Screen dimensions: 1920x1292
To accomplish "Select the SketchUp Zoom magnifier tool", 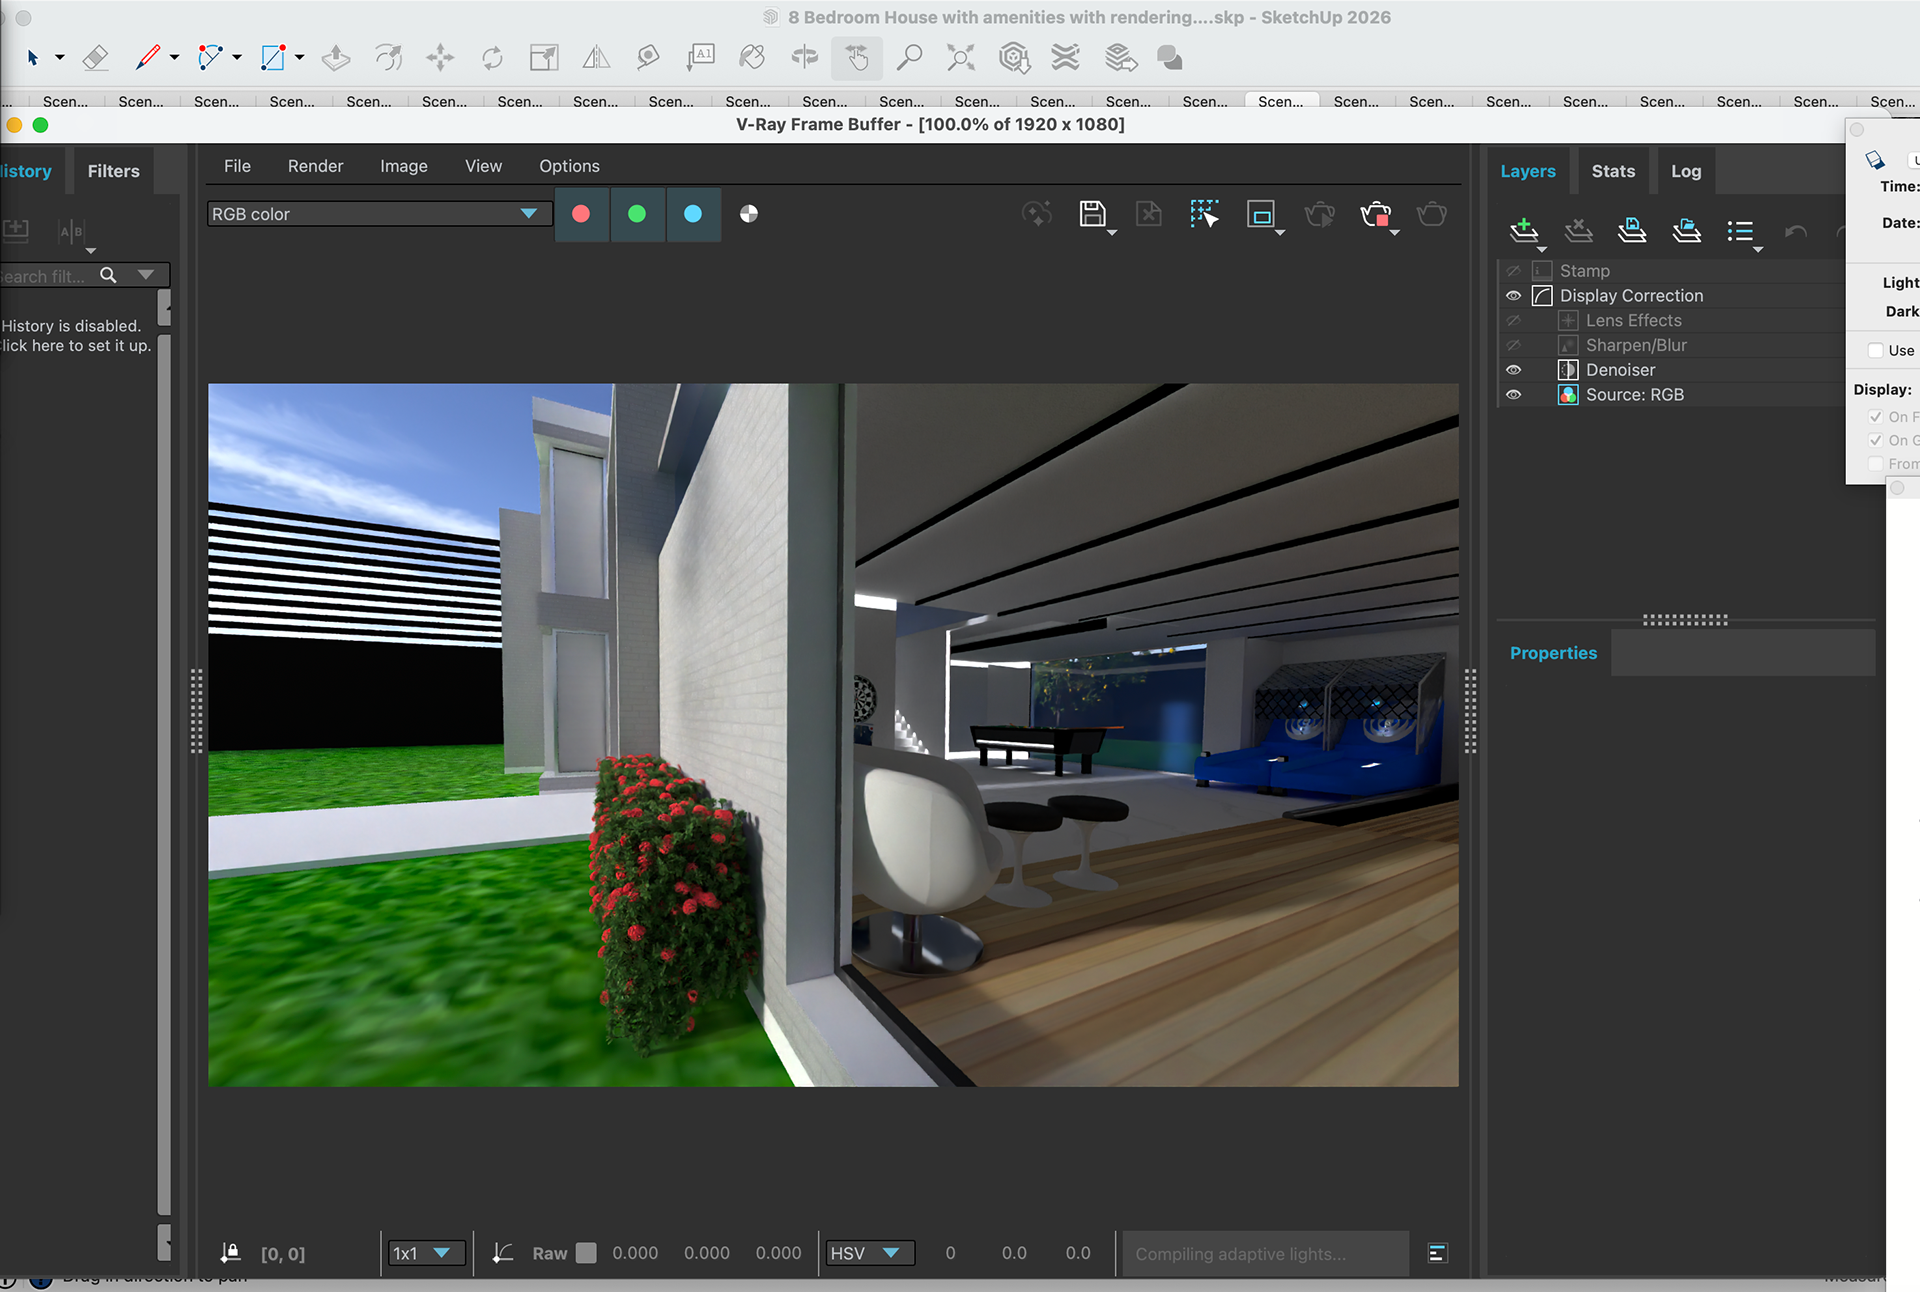I will coord(909,58).
